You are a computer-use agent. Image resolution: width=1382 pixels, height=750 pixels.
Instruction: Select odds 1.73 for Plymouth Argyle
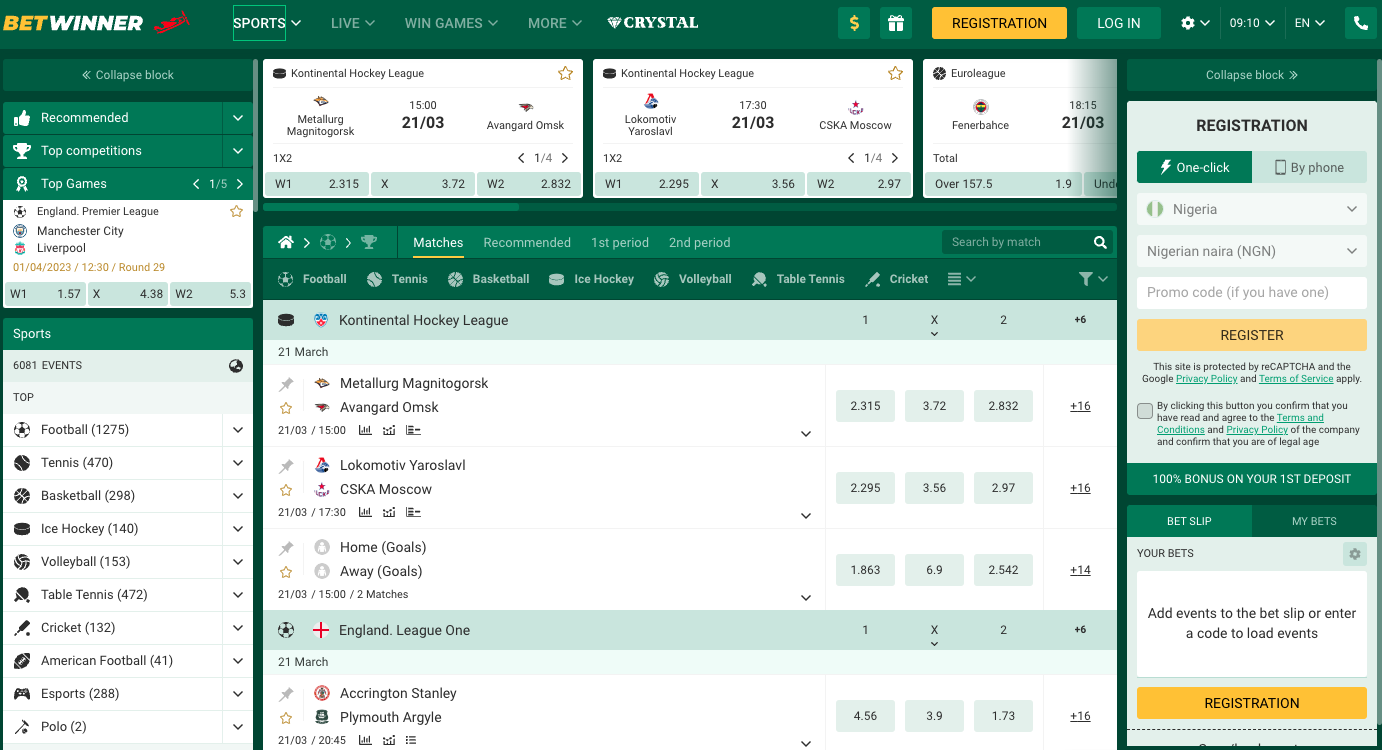click(1003, 716)
